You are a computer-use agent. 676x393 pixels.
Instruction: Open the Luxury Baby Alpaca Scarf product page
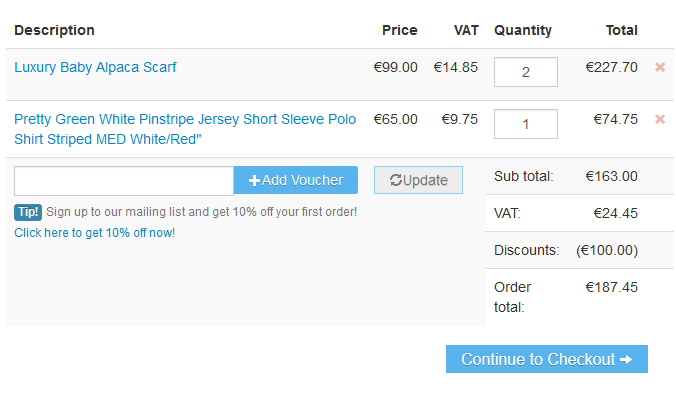[95, 67]
